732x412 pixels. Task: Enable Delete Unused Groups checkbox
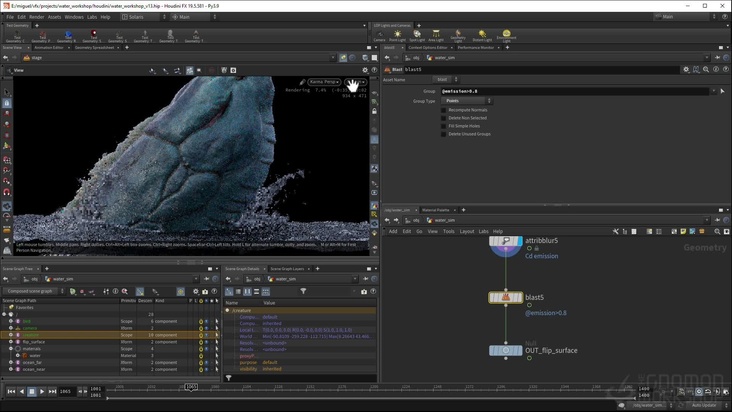443,134
